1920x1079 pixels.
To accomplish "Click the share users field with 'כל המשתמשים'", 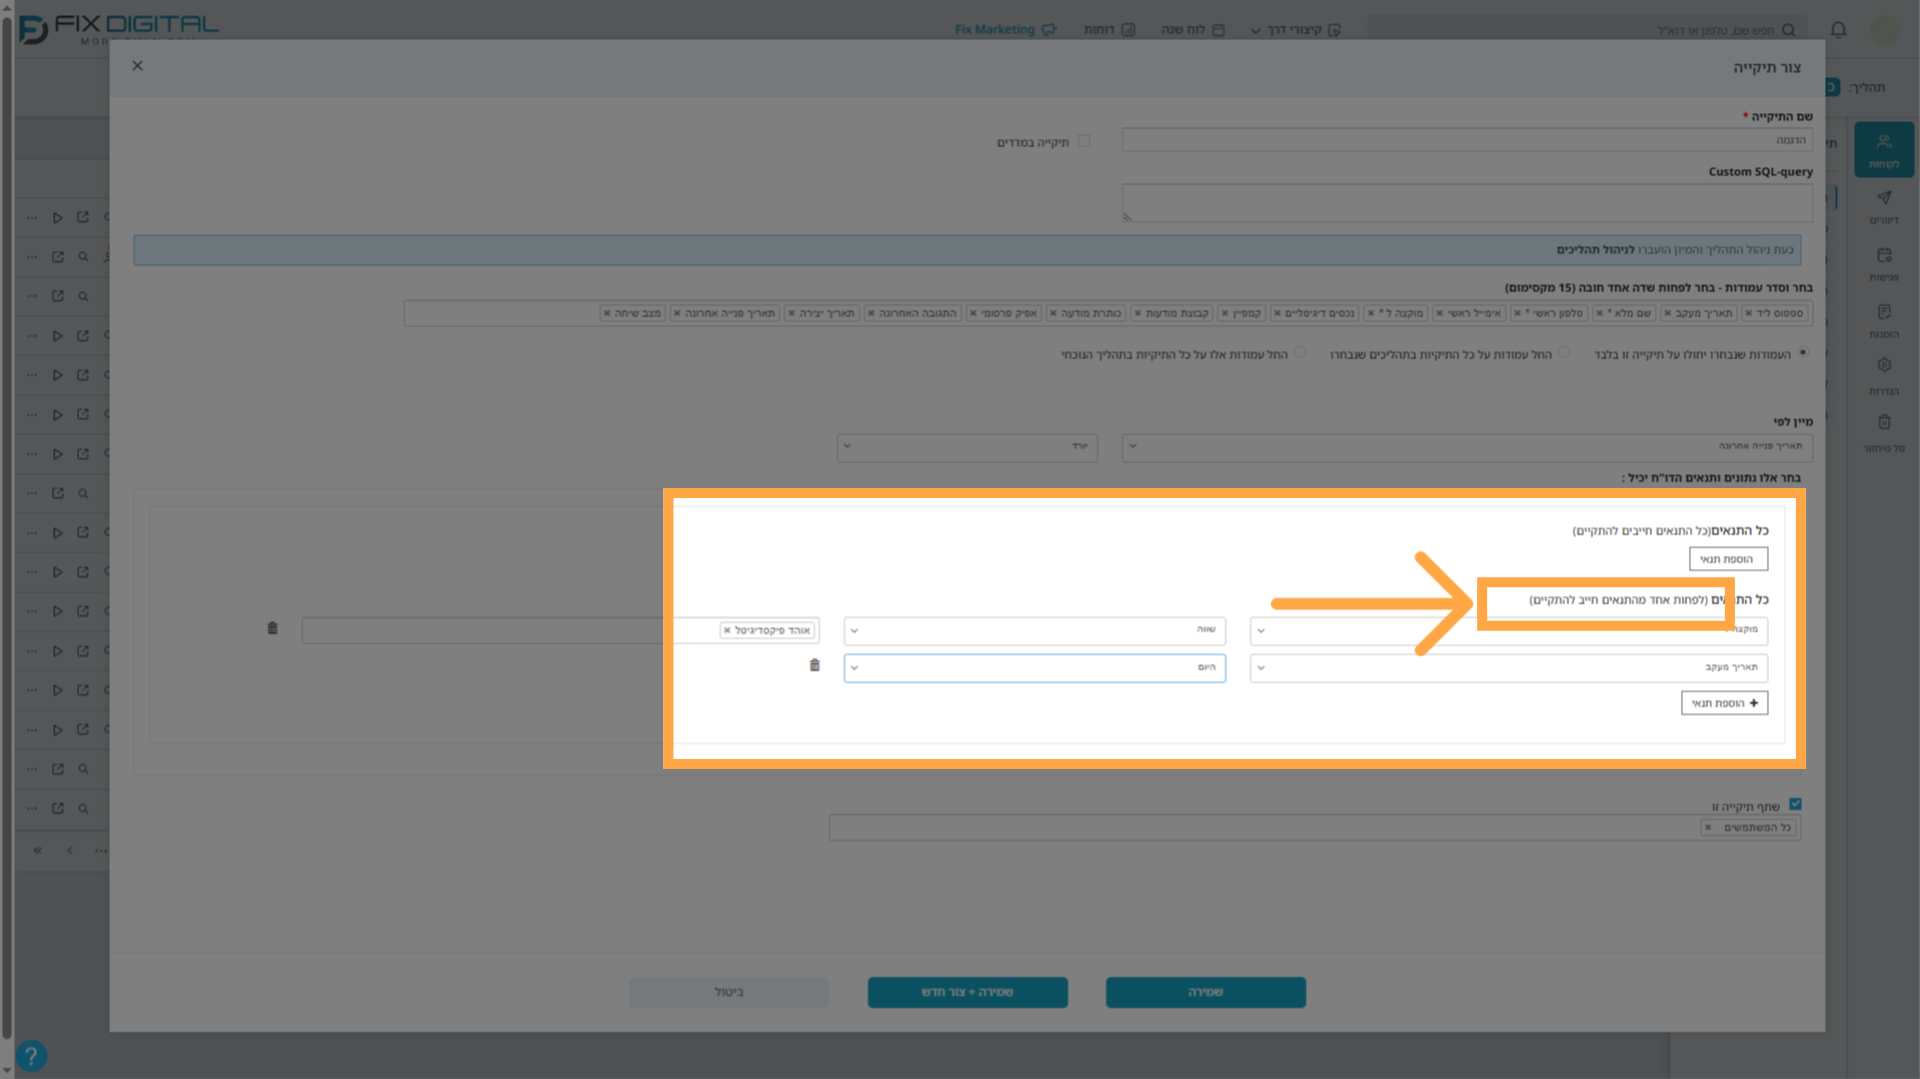I will [1314, 828].
